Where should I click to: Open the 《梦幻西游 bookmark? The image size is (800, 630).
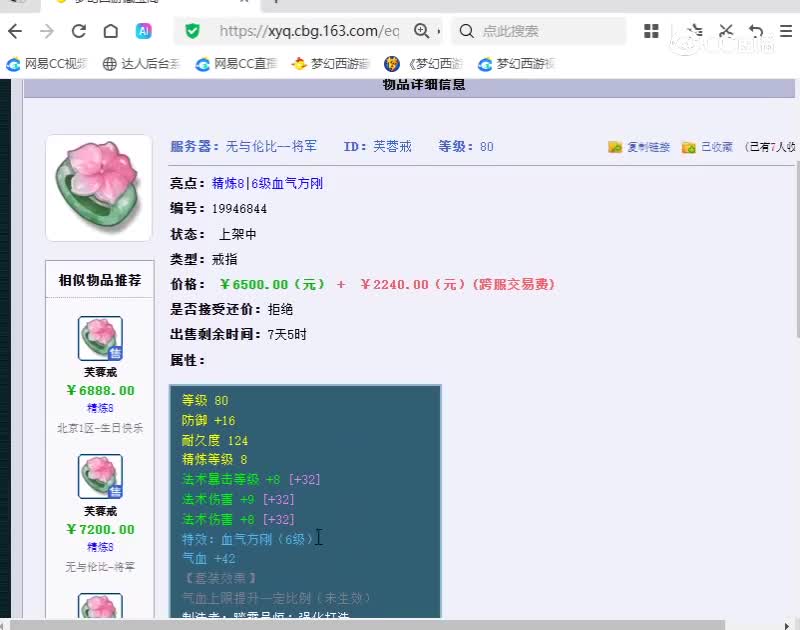click(x=423, y=64)
